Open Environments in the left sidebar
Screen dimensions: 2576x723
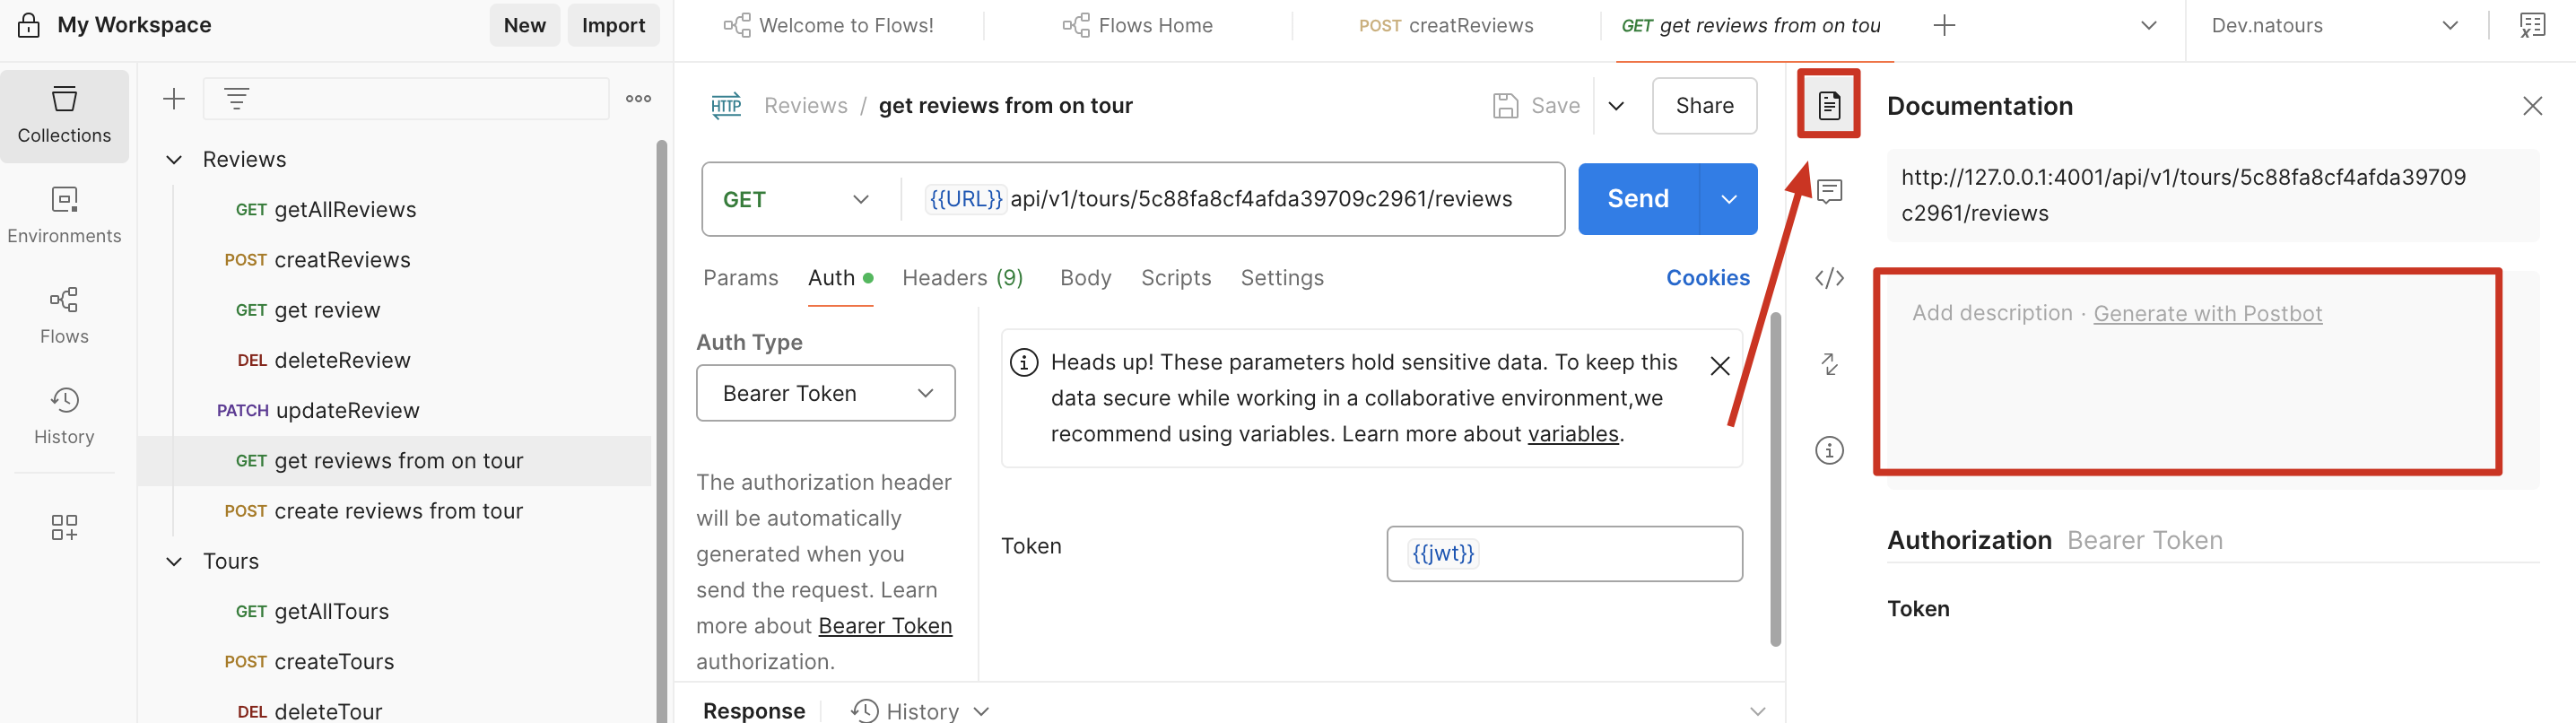[x=64, y=214]
